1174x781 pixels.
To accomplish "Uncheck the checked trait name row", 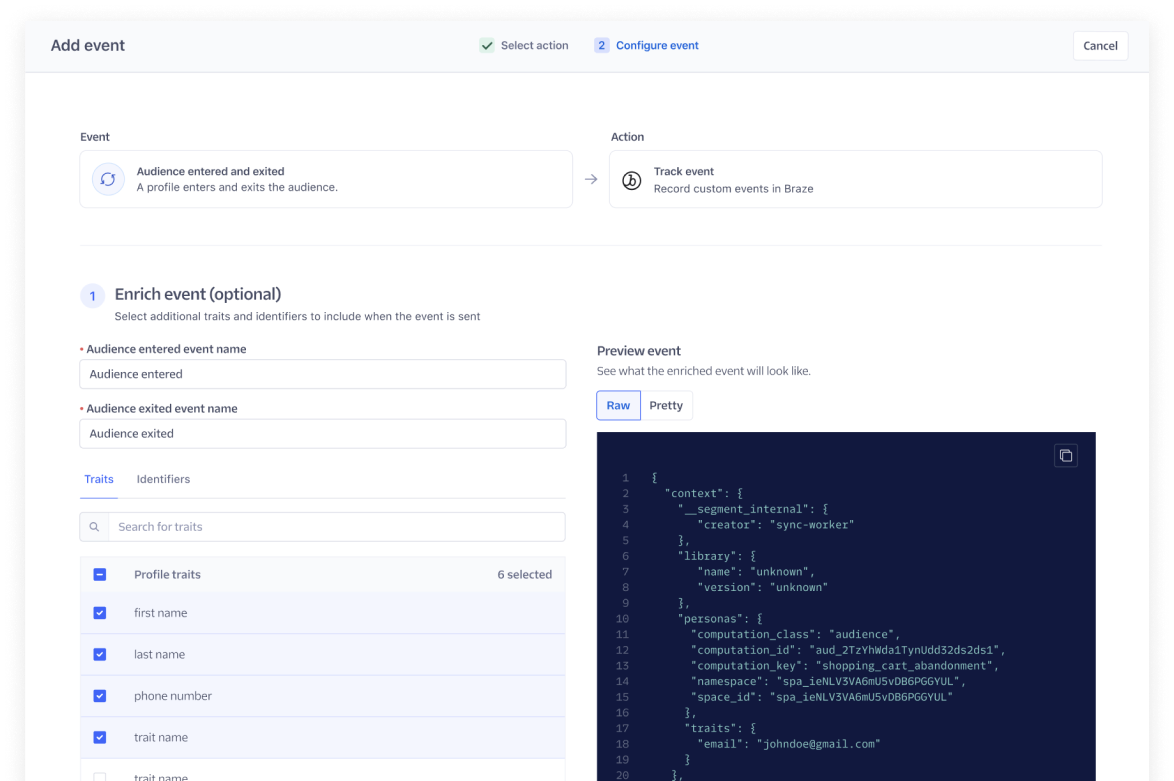I will [x=100, y=737].
